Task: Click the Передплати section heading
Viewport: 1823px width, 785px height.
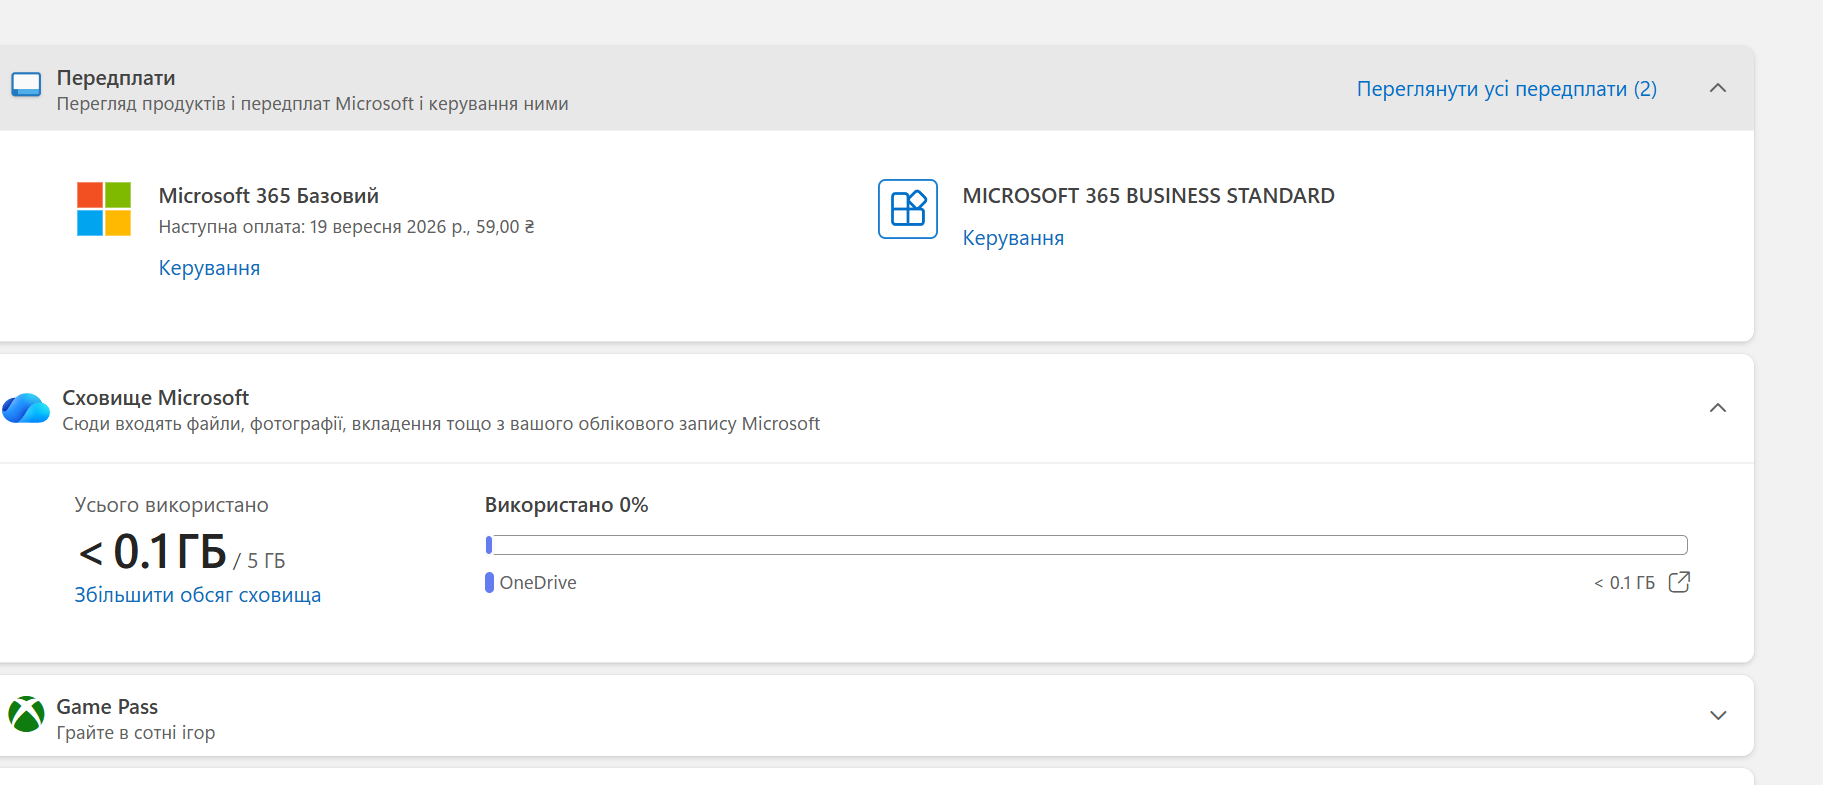Action: tap(116, 78)
